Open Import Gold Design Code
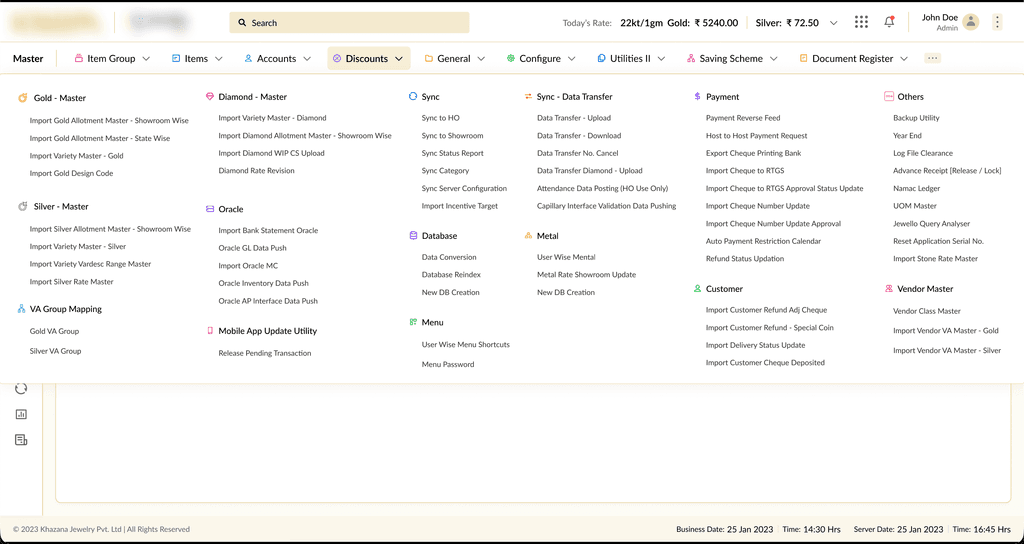The width and height of the screenshot is (1024, 544). pyautogui.click(x=71, y=173)
